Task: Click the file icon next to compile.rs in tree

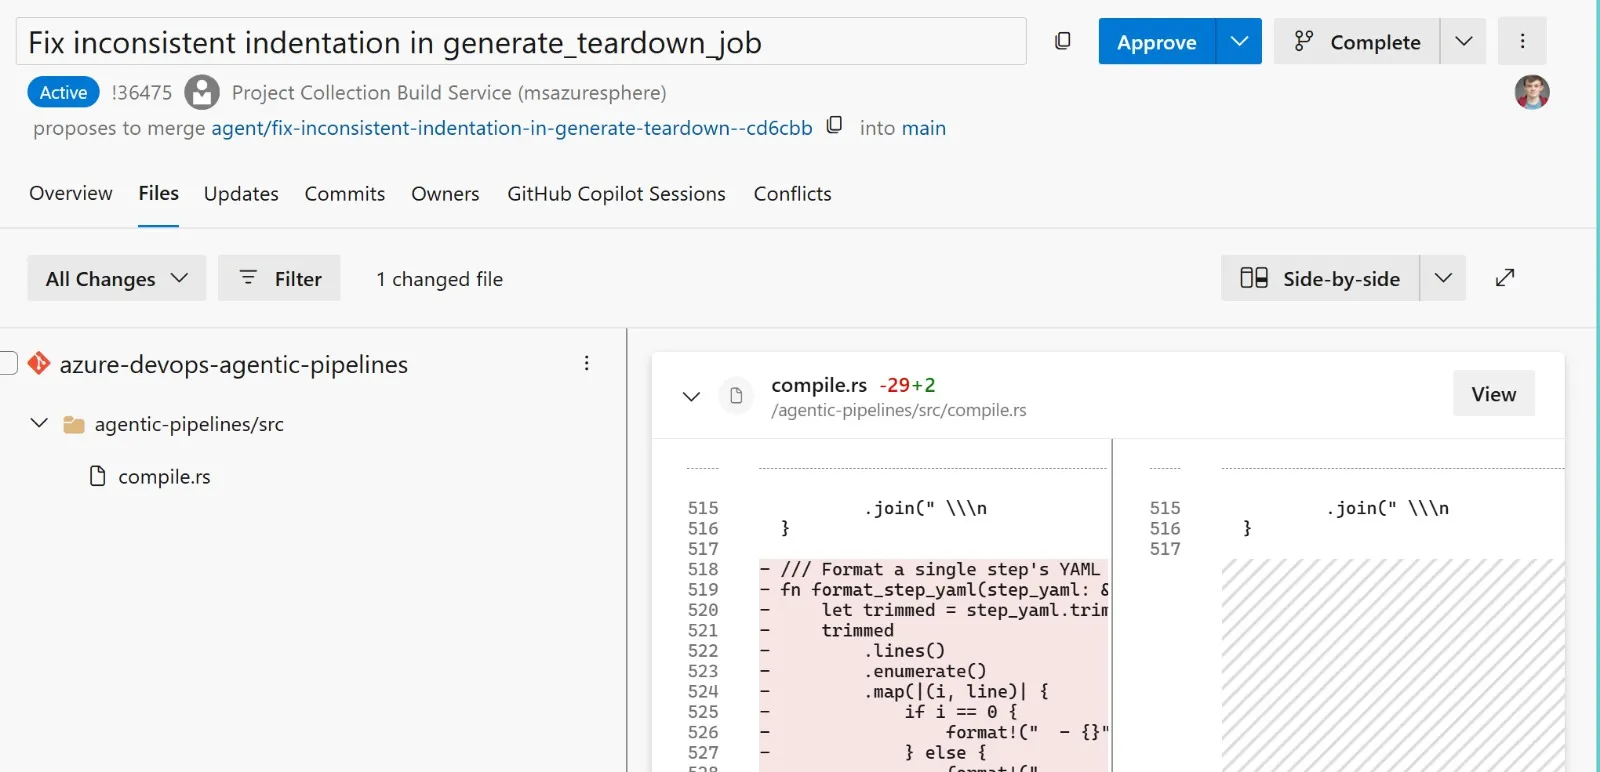Action: pos(98,476)
